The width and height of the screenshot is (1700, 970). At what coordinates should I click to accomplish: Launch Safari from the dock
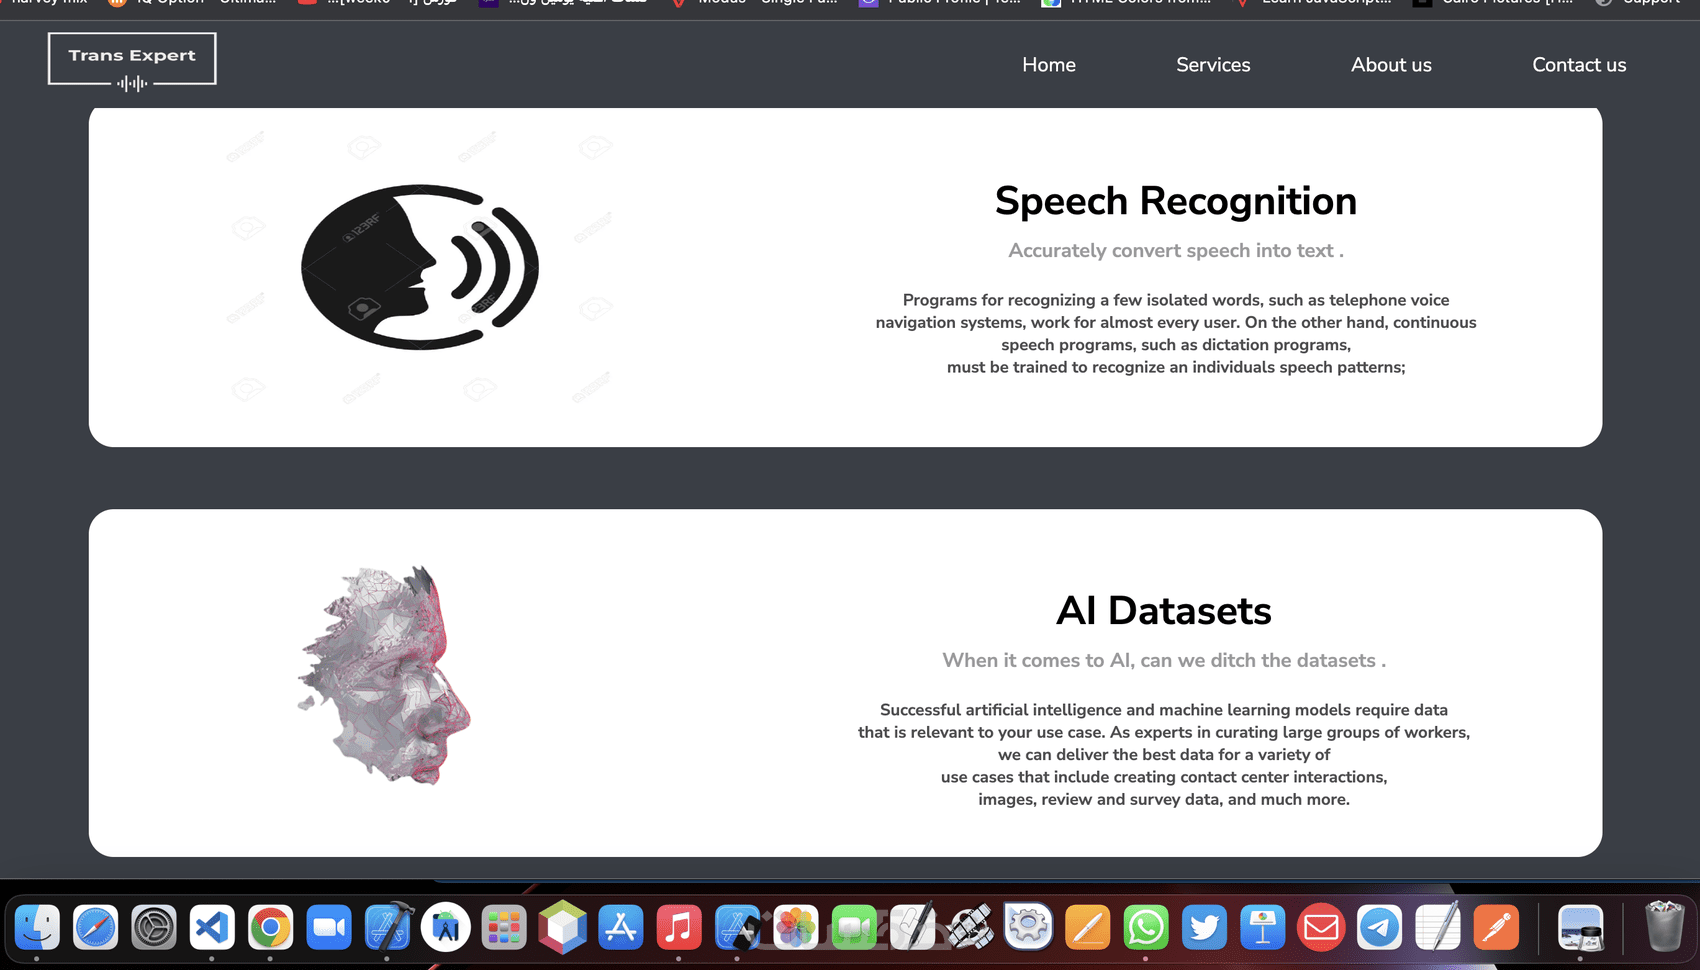(96, 927)
